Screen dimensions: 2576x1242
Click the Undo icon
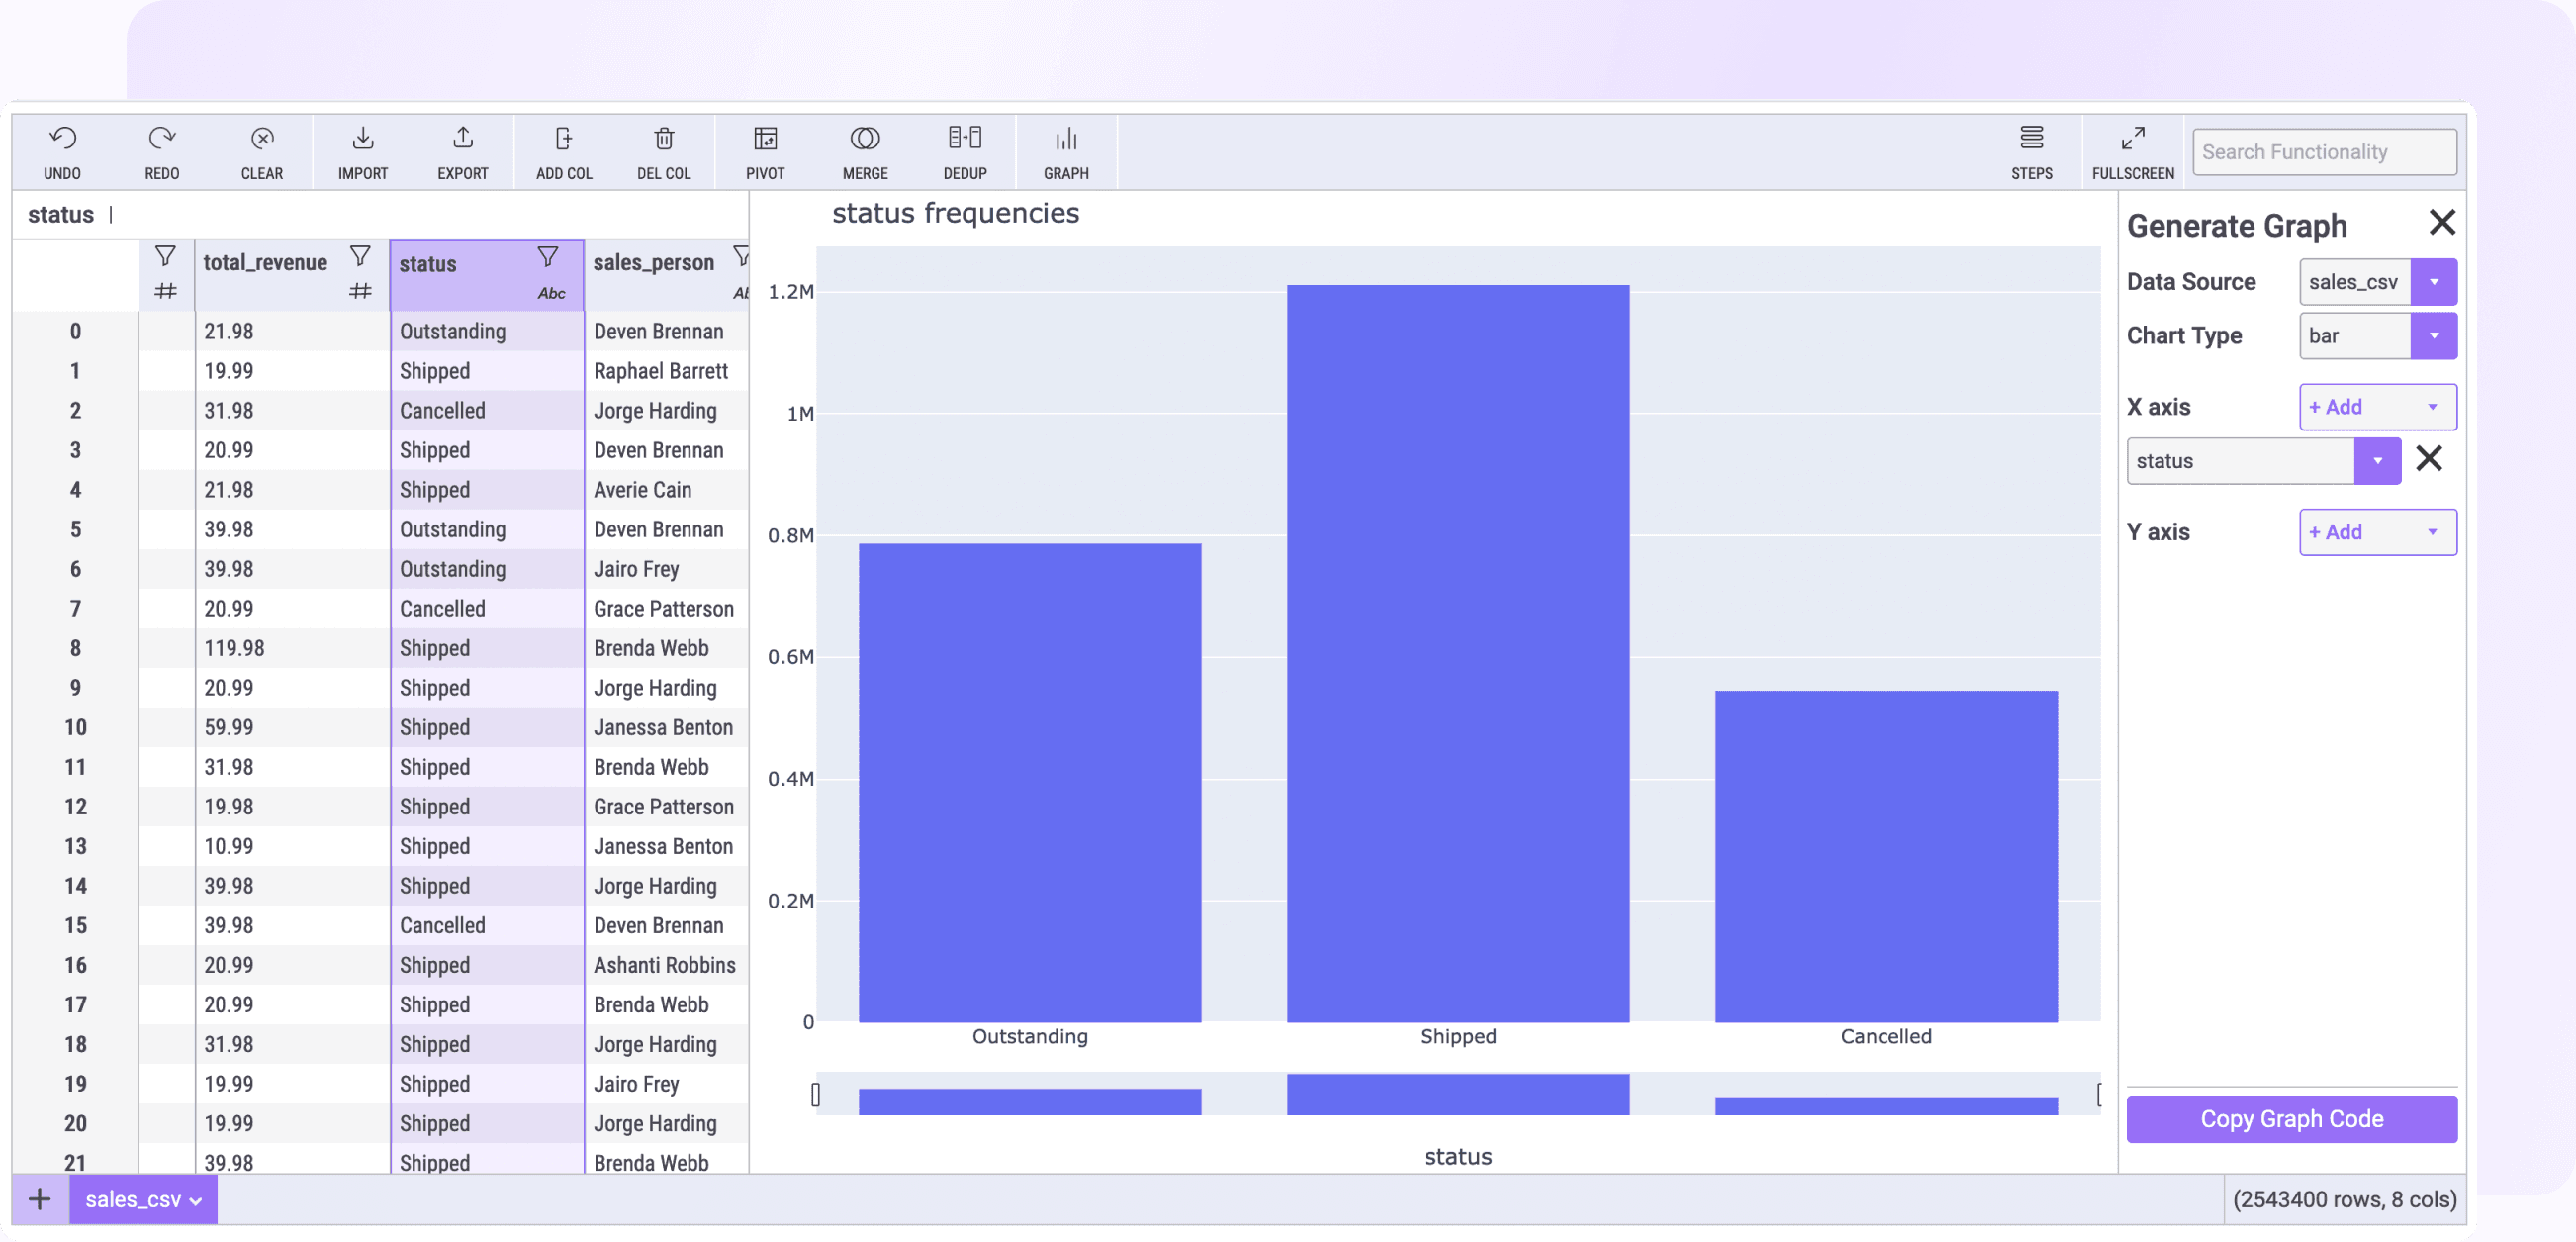point(62,150)
